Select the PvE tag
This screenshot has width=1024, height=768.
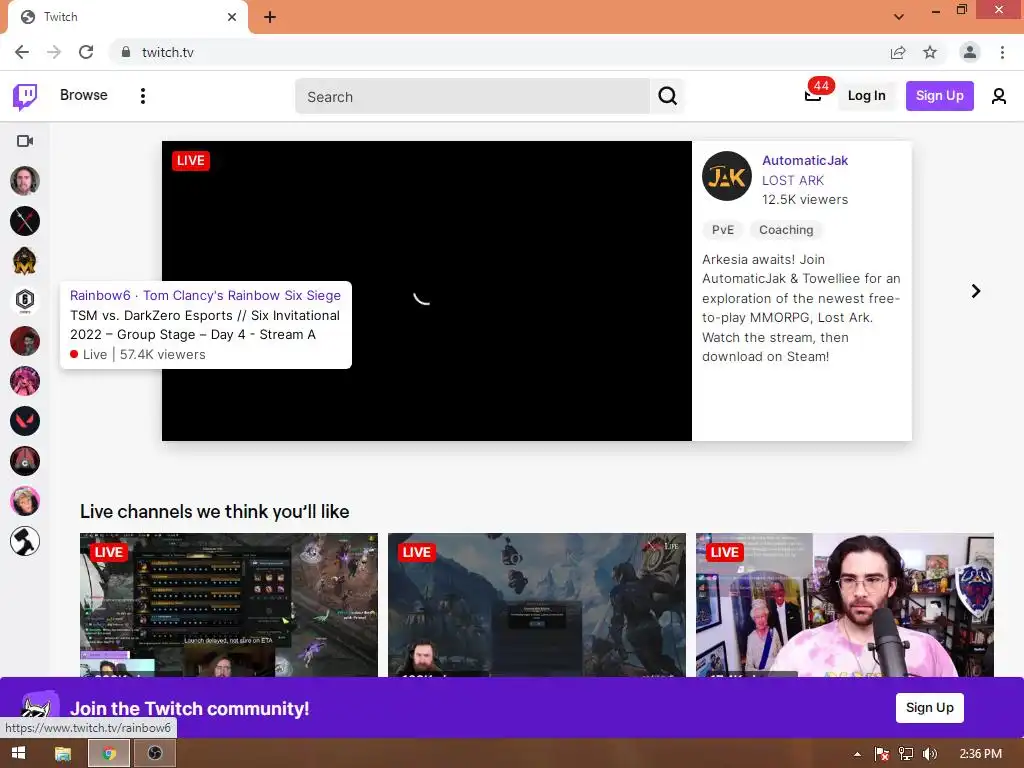tap(722, 230)
